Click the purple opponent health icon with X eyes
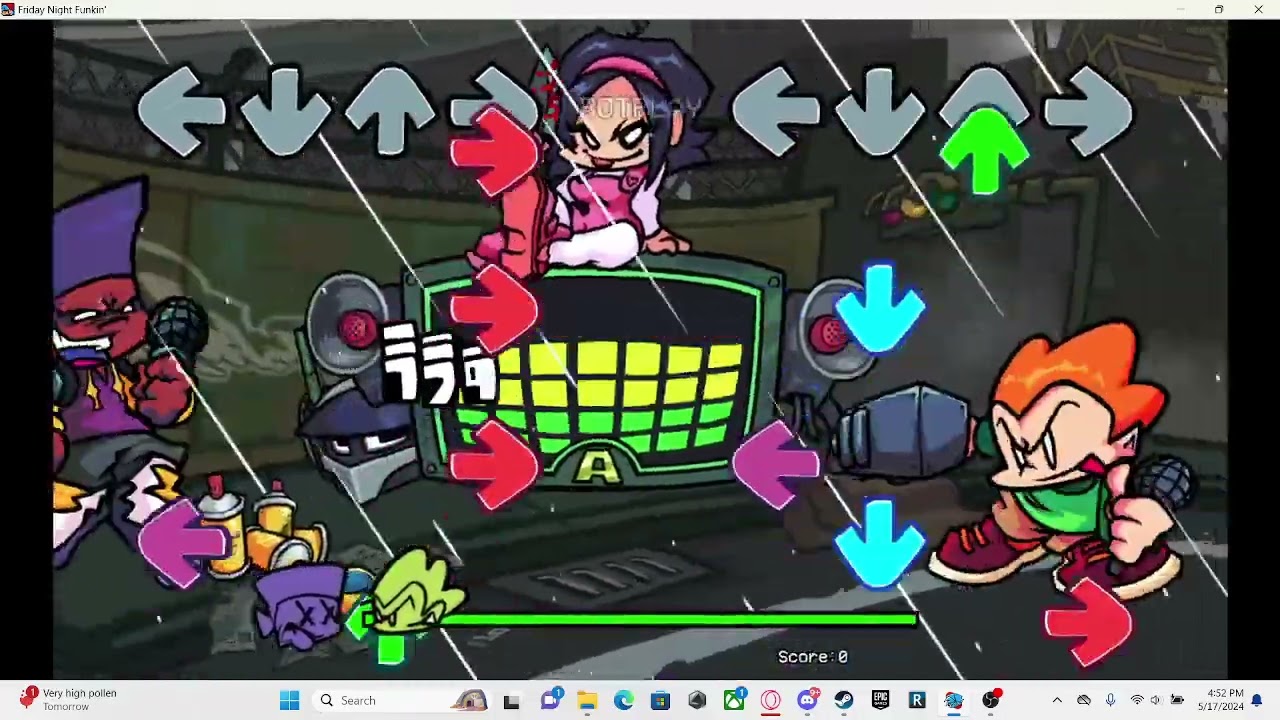 coord(300,605)
